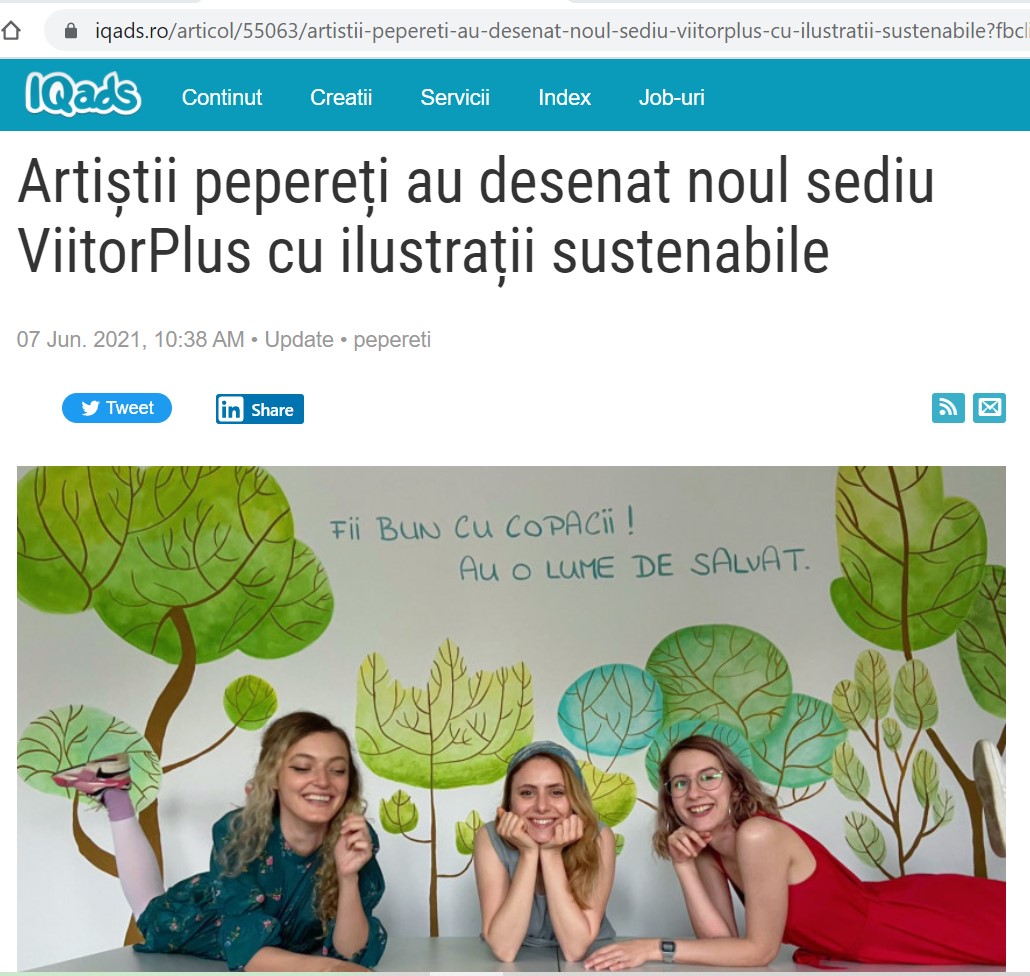Click the padlock site security icon

[x=71, y=31]
